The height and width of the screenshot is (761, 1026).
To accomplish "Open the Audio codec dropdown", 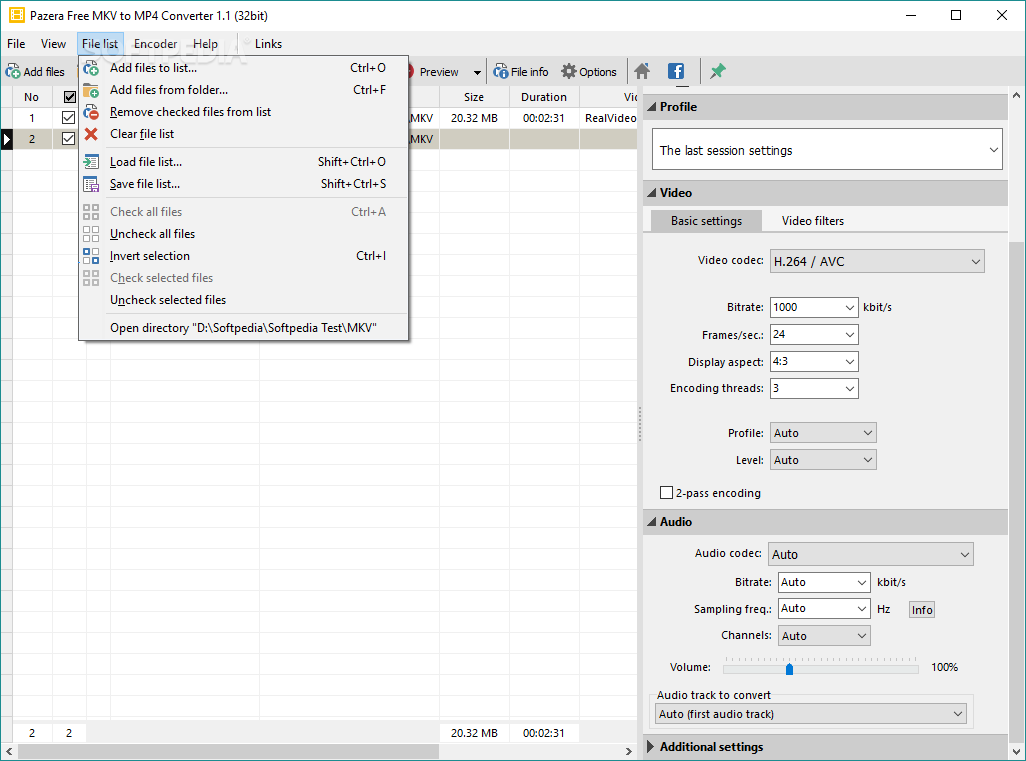I will click(x=870, y=554).
